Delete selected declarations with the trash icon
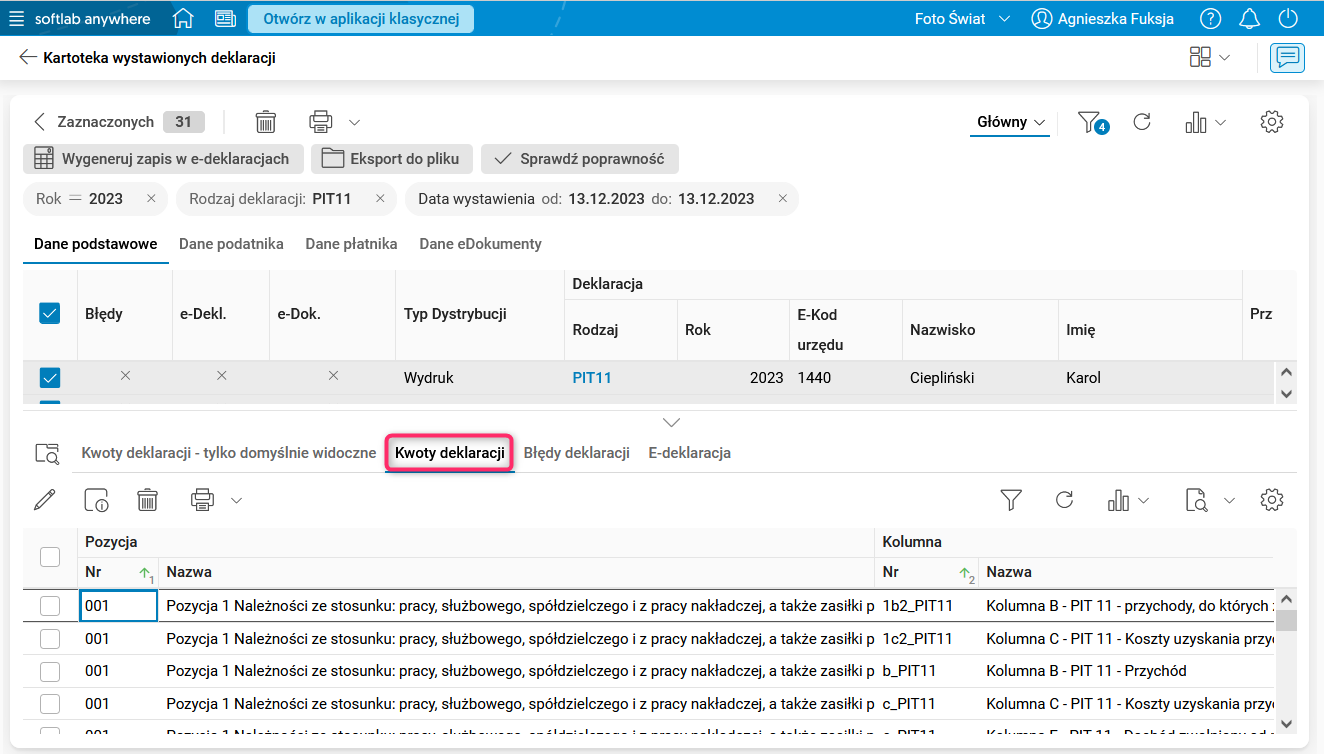 coord(266,122)
